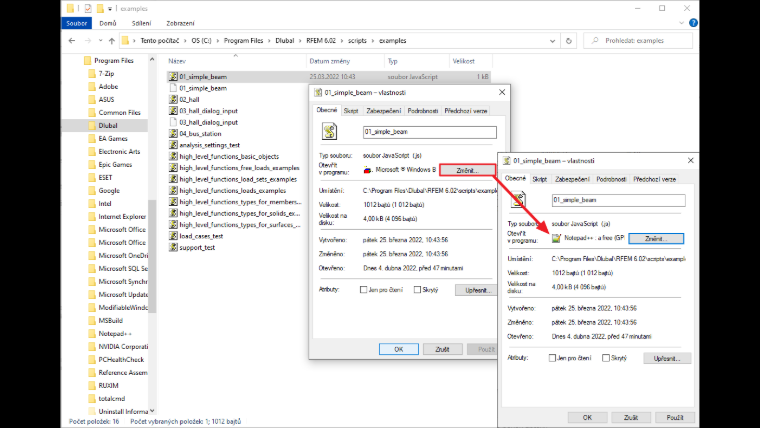Open Skript tab in right properties dialog

coord(539,179)
